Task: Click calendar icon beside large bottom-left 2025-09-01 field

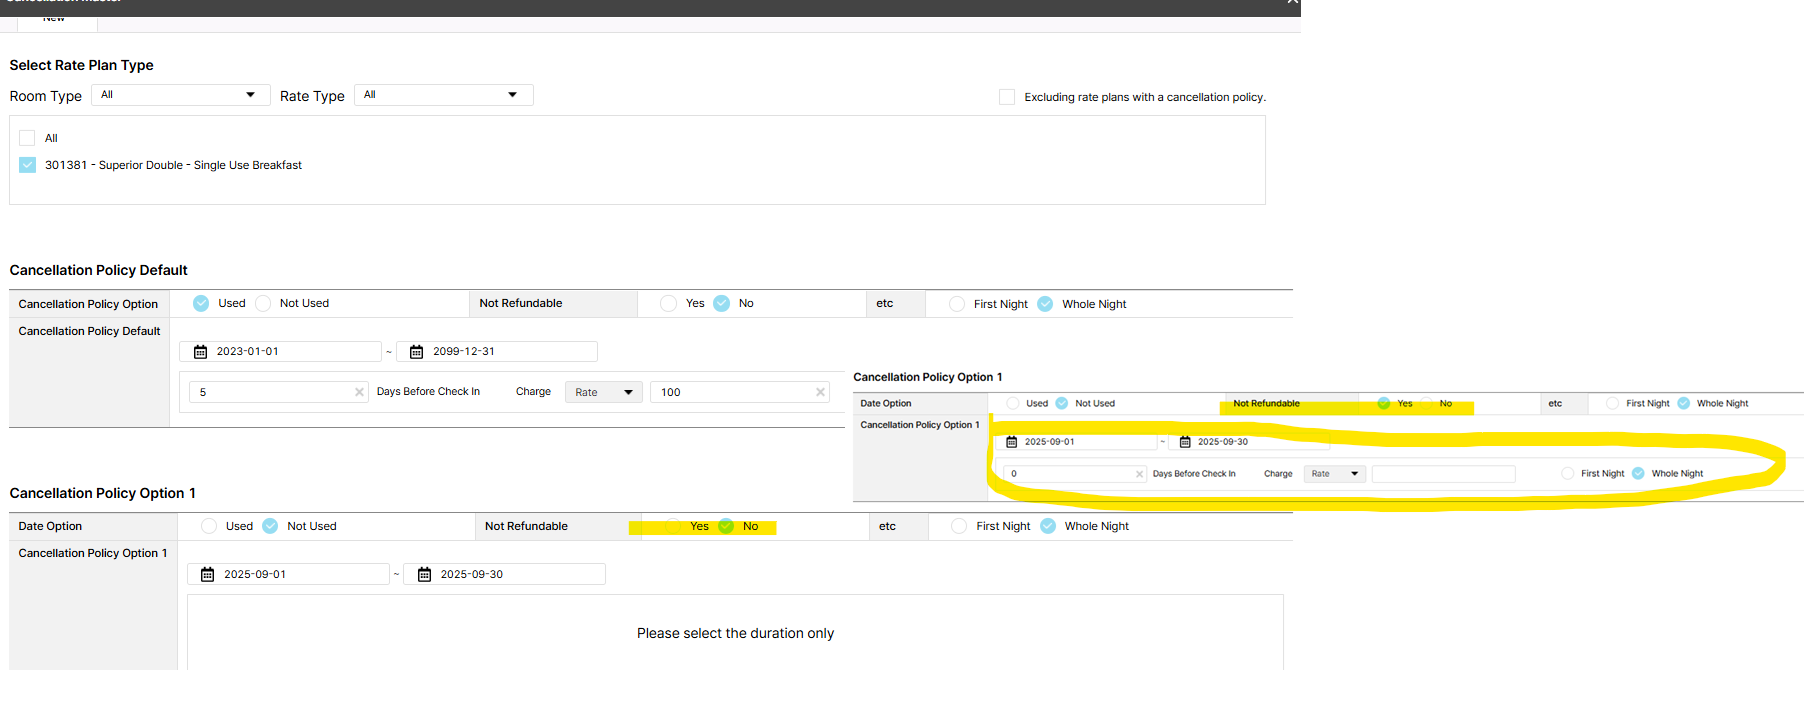Action: click(208, 575)
